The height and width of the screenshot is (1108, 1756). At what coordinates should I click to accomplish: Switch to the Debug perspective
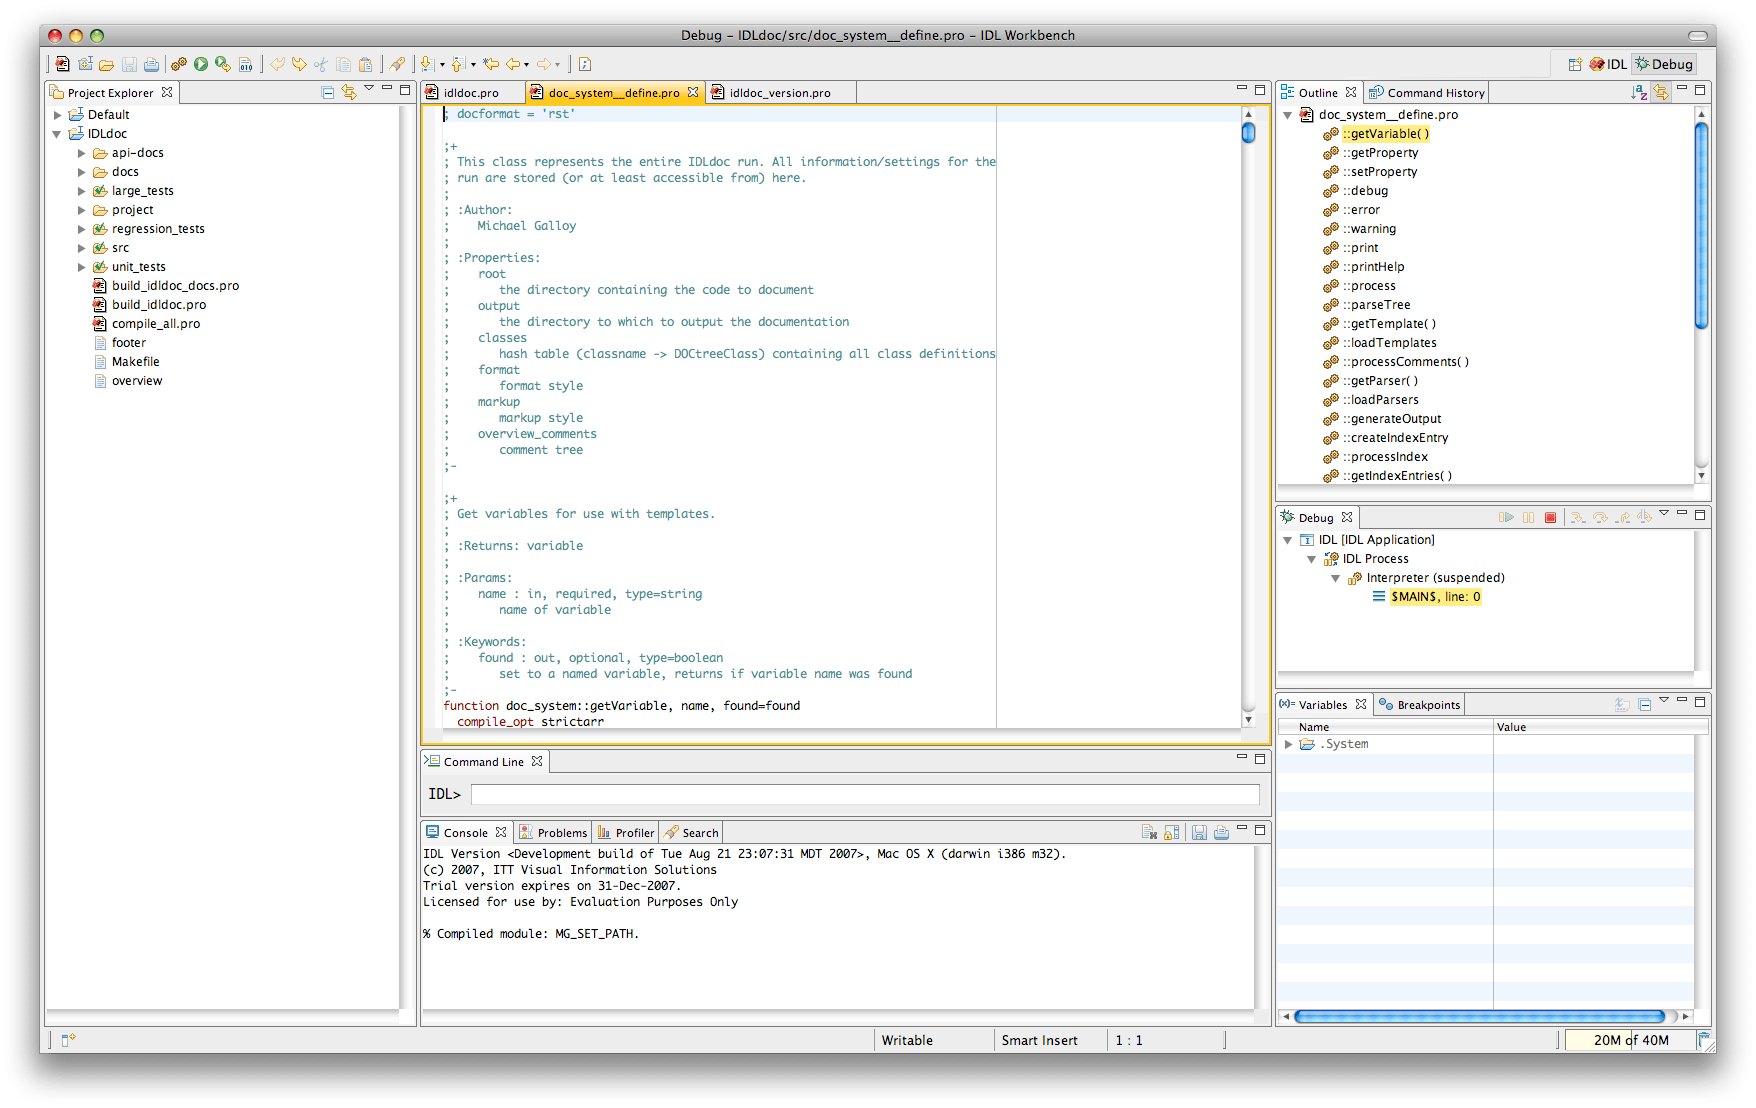click(x=1663, y=63)
